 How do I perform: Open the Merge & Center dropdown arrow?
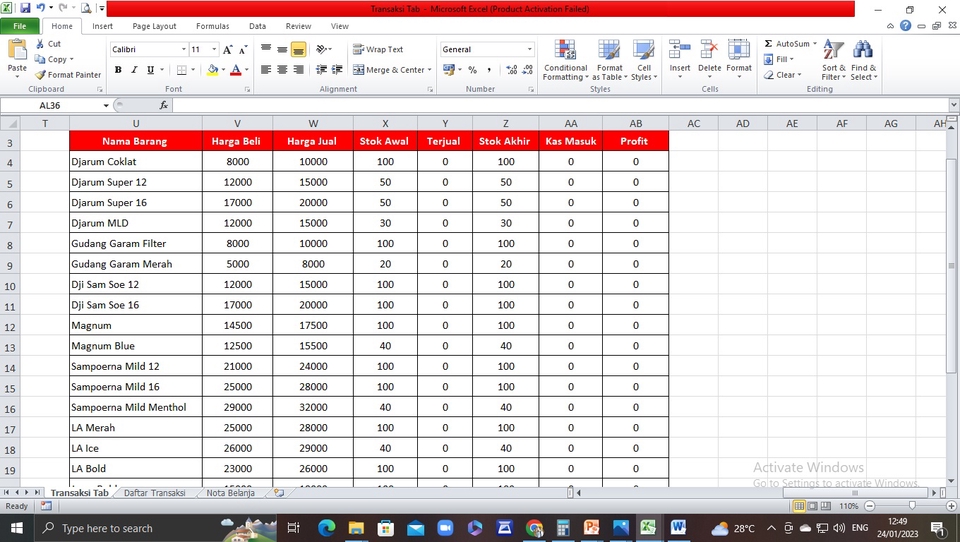[430, 70]
